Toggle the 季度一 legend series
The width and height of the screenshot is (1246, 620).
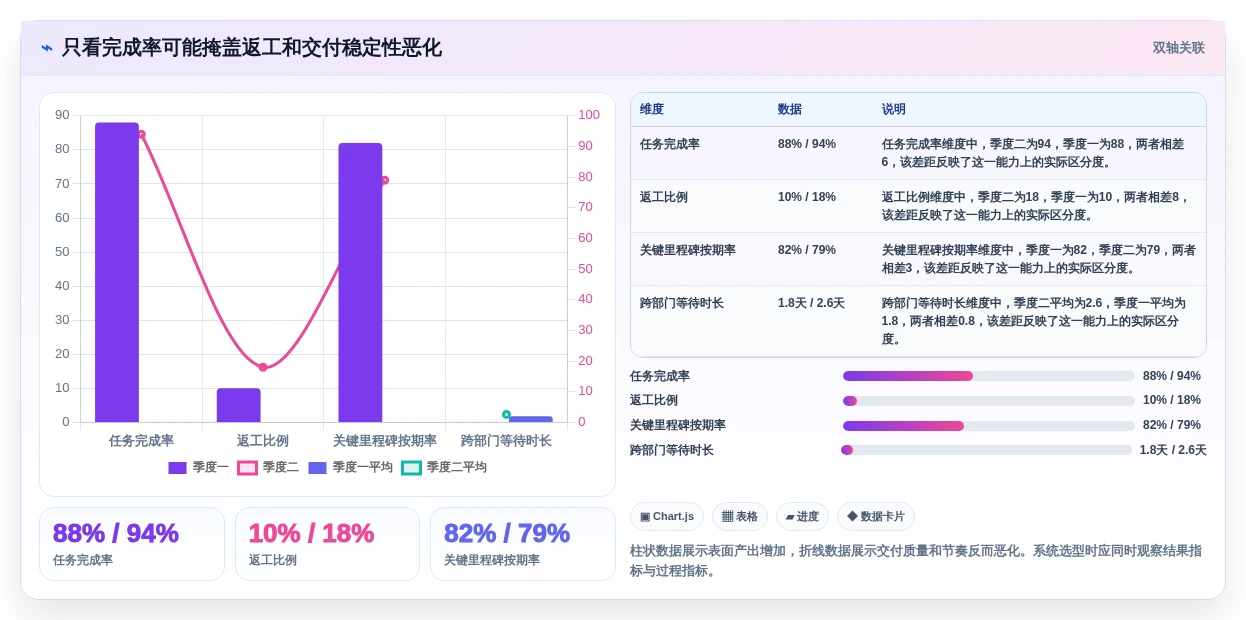click(x=198, y=467)
